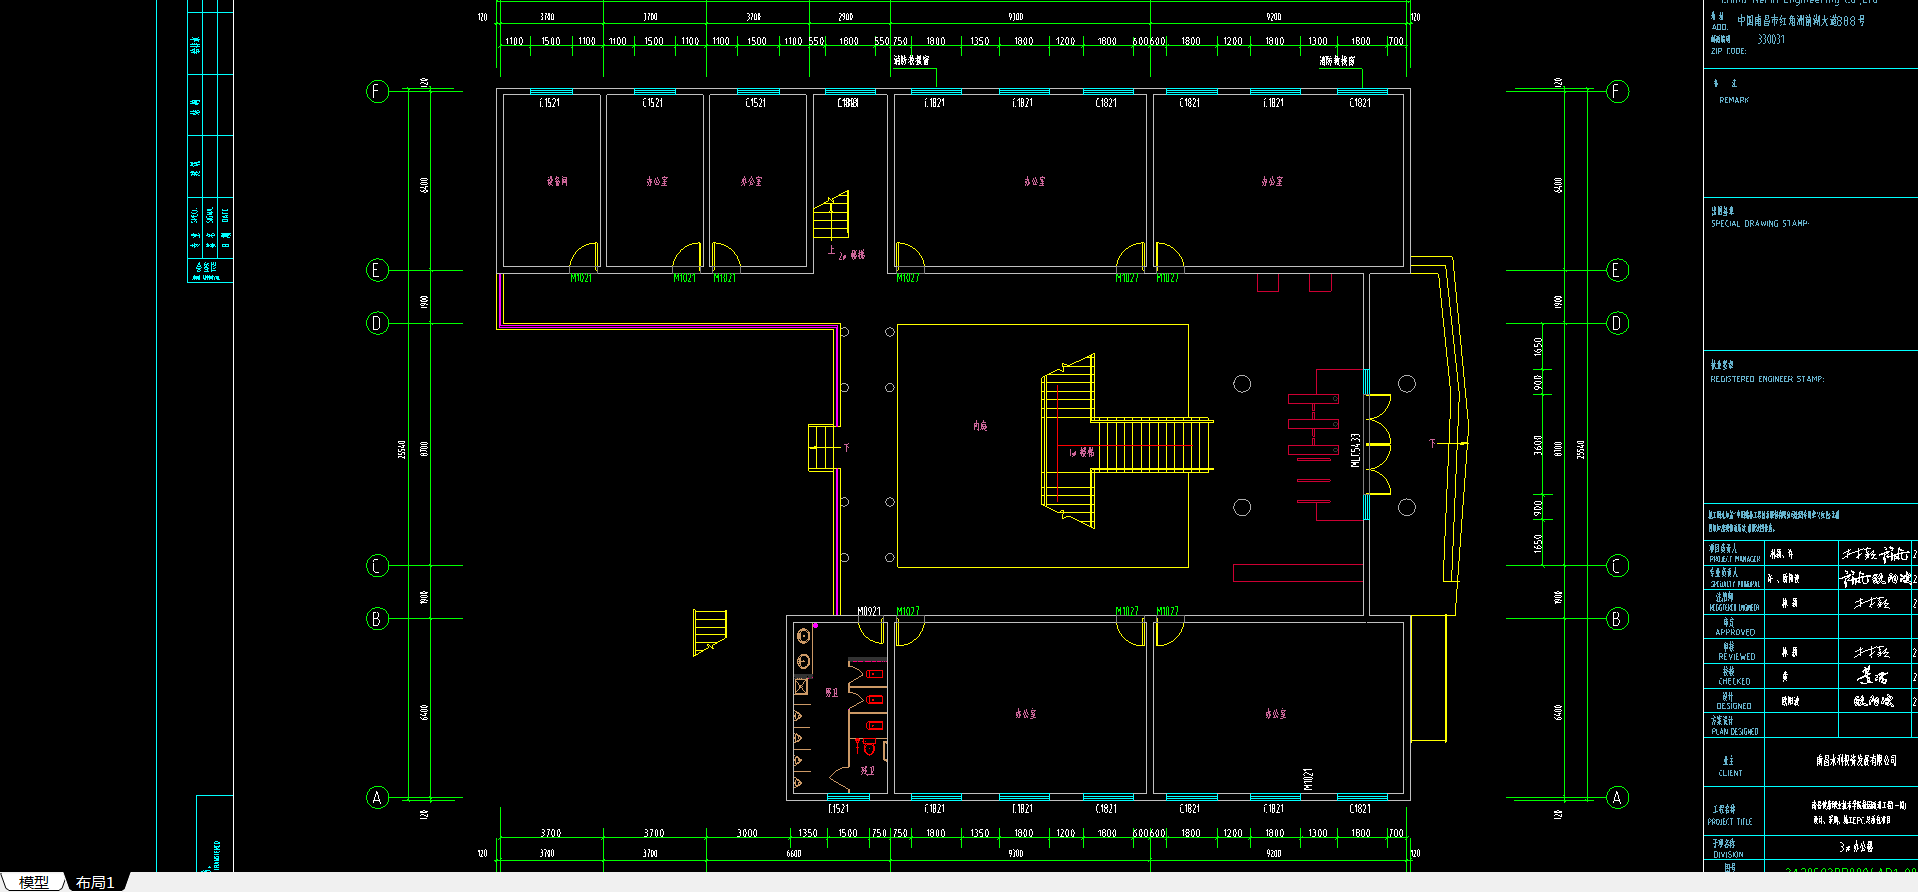Click the 2900 dimension text at top
Image resolution: width=1918 pixels, height=892 pixels.
846,17
